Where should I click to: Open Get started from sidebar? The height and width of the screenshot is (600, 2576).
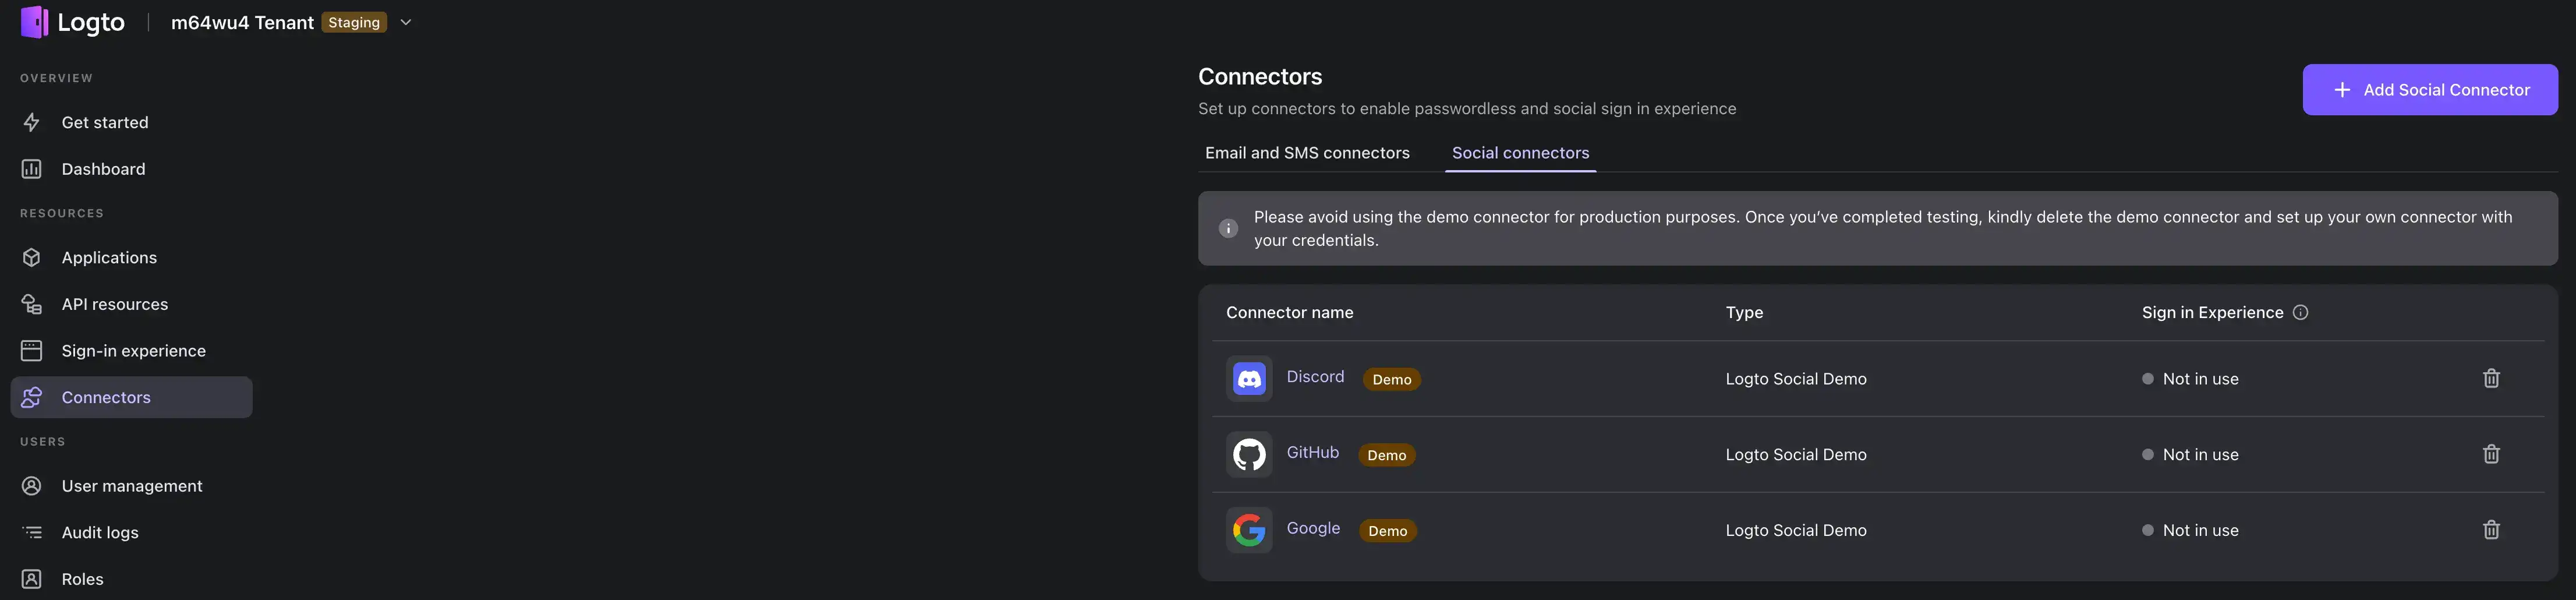104,122
